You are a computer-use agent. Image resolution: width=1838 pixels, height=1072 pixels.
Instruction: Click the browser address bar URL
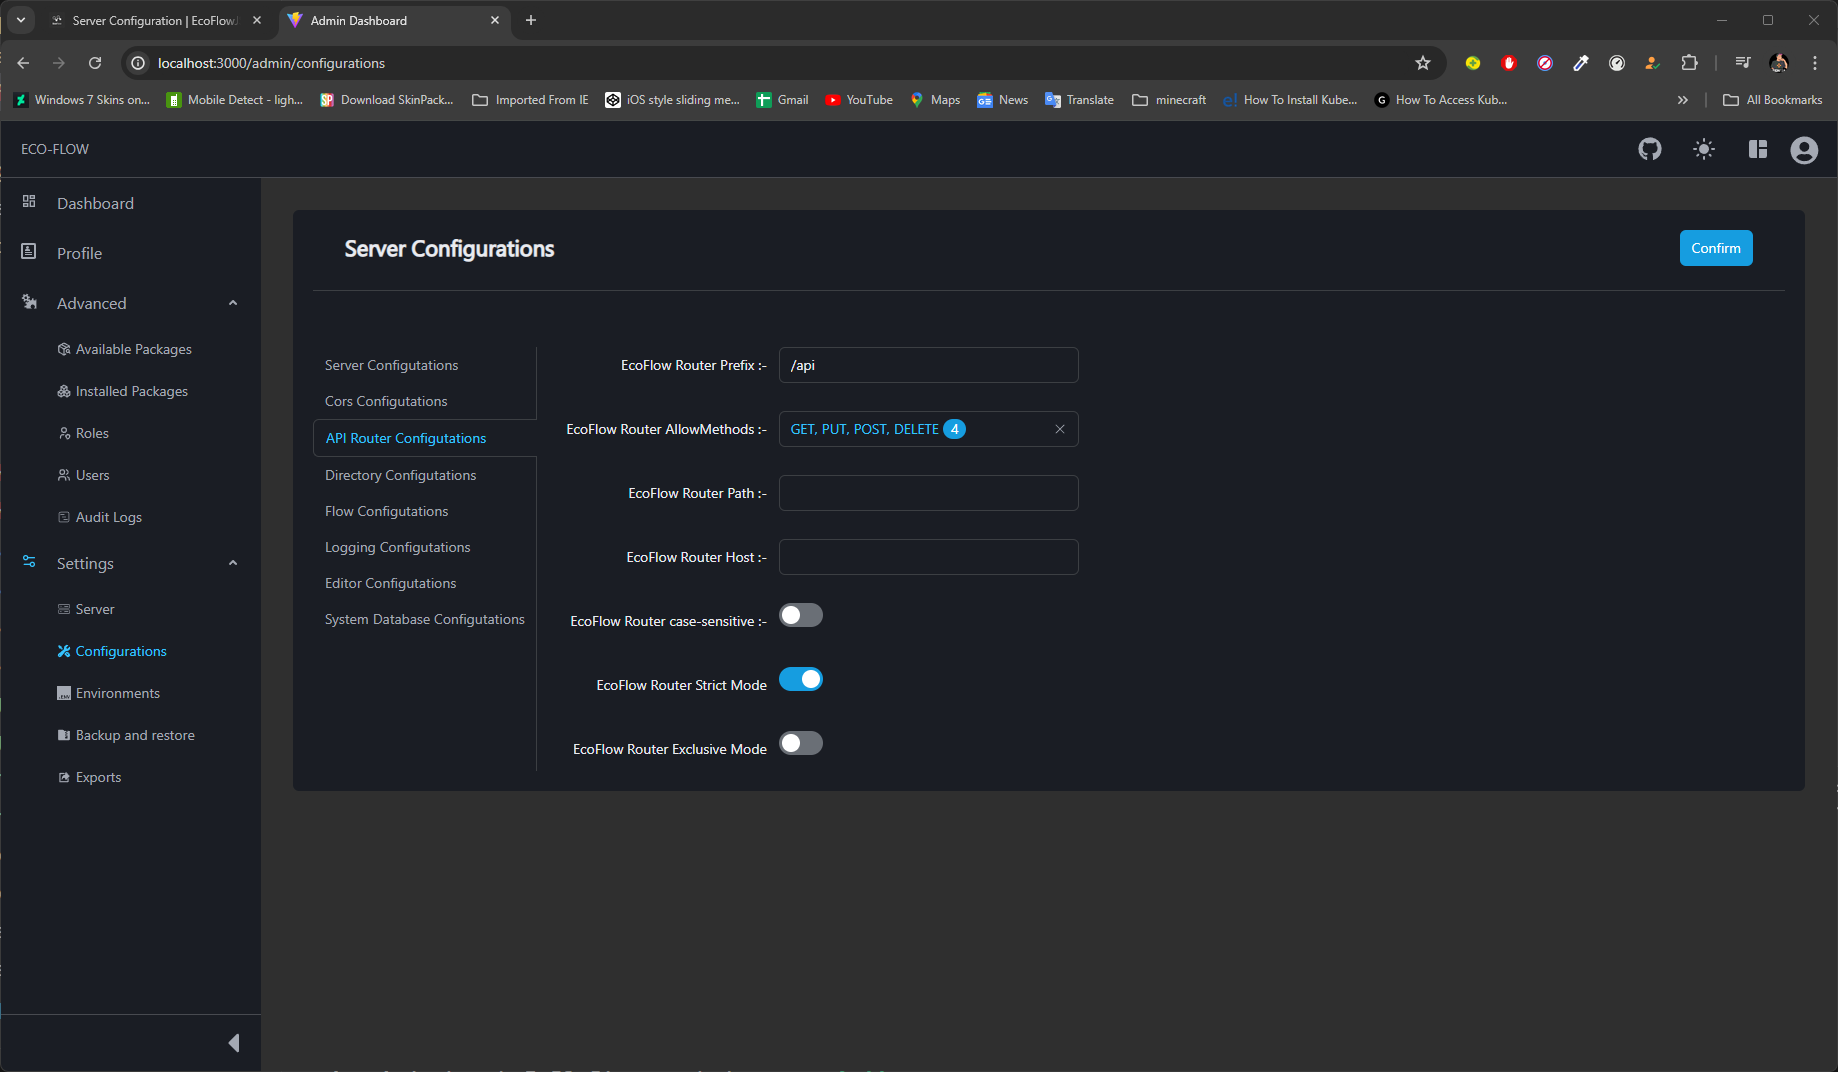pos(271,63)
